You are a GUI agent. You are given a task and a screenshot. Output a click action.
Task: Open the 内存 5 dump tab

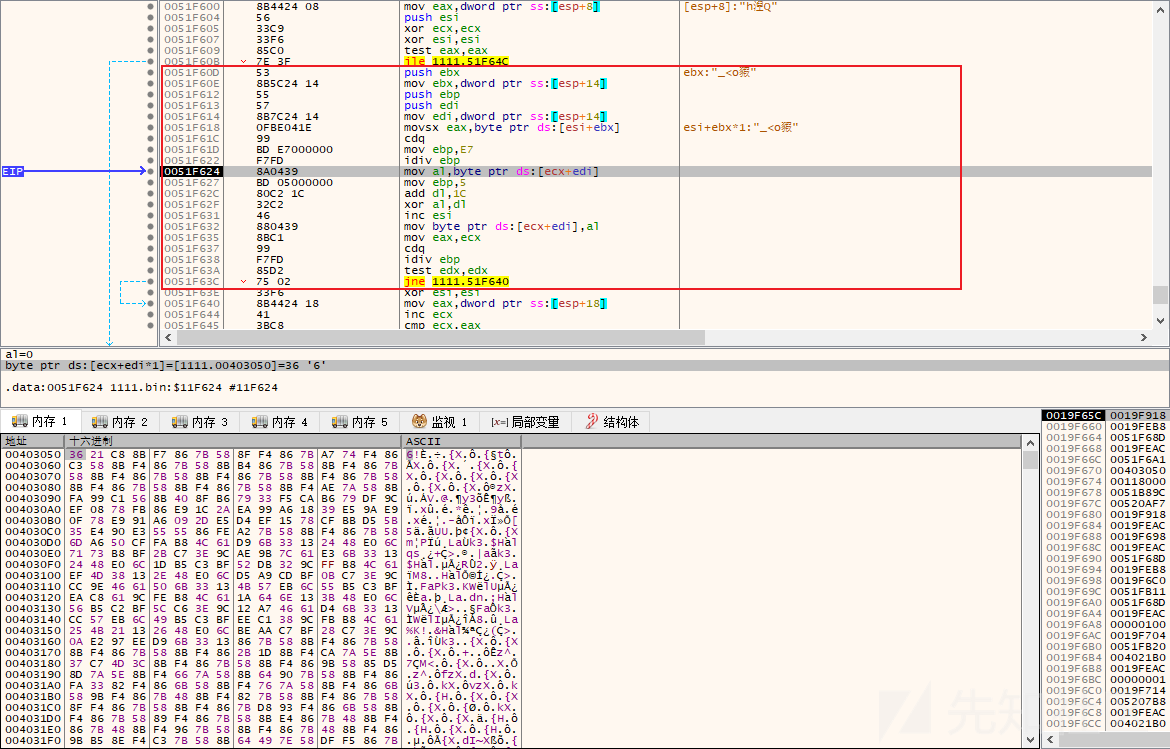pyautogui.click(x=360, y=421)
